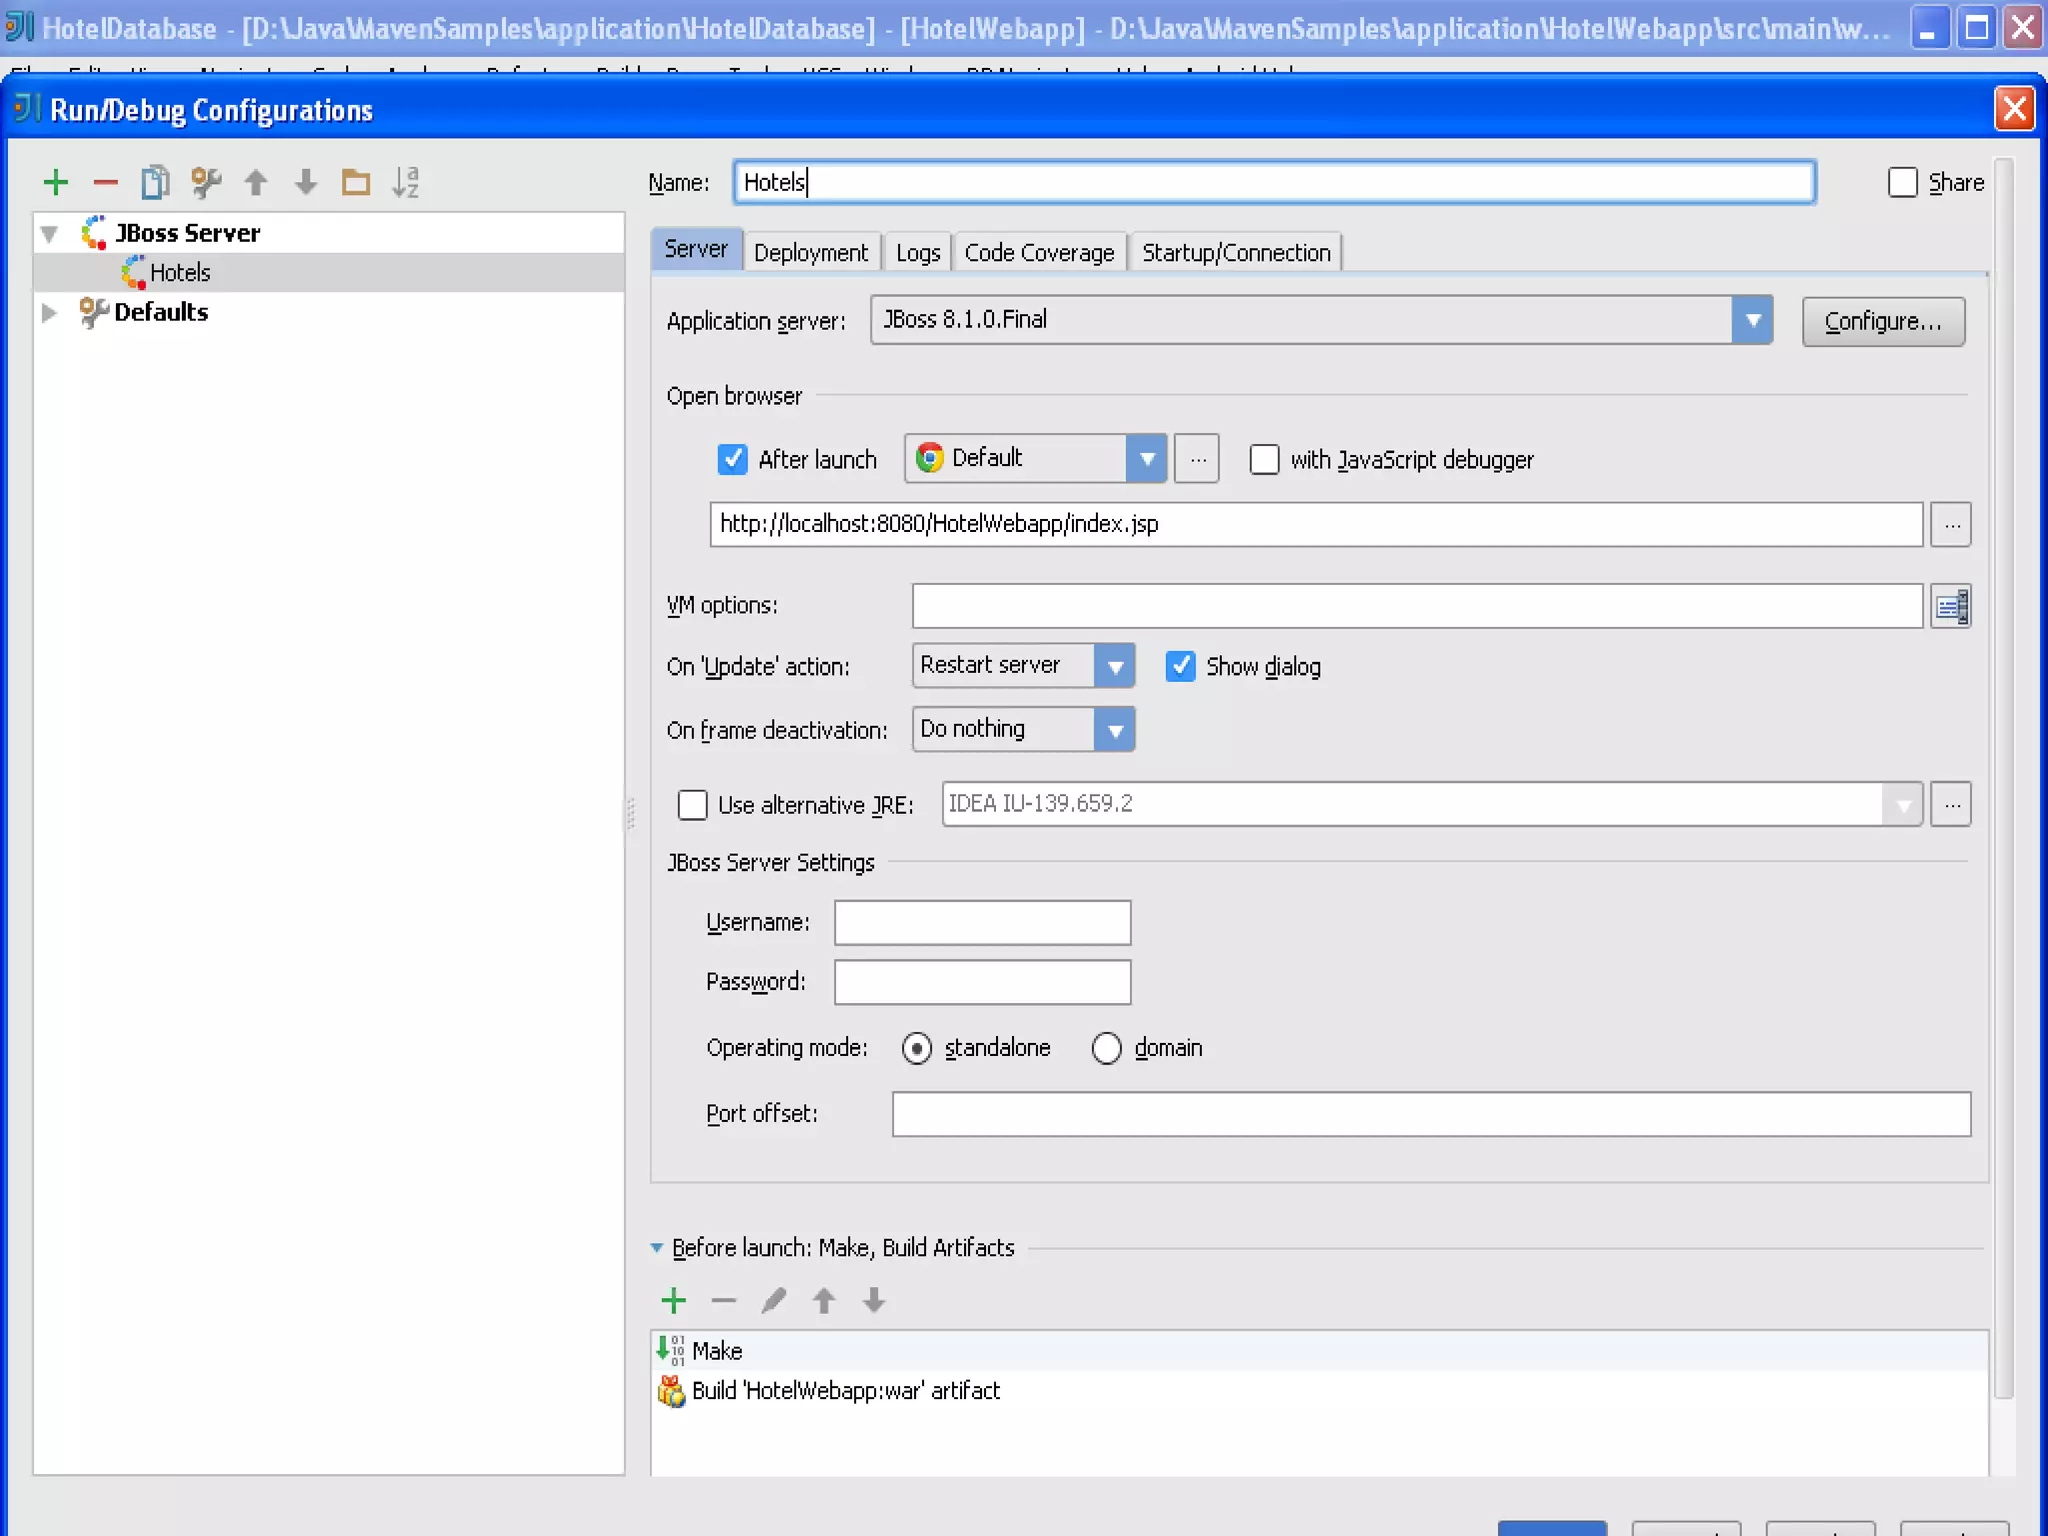
Task: Browse for alternative JRE path
Action: click(1951, 804)
